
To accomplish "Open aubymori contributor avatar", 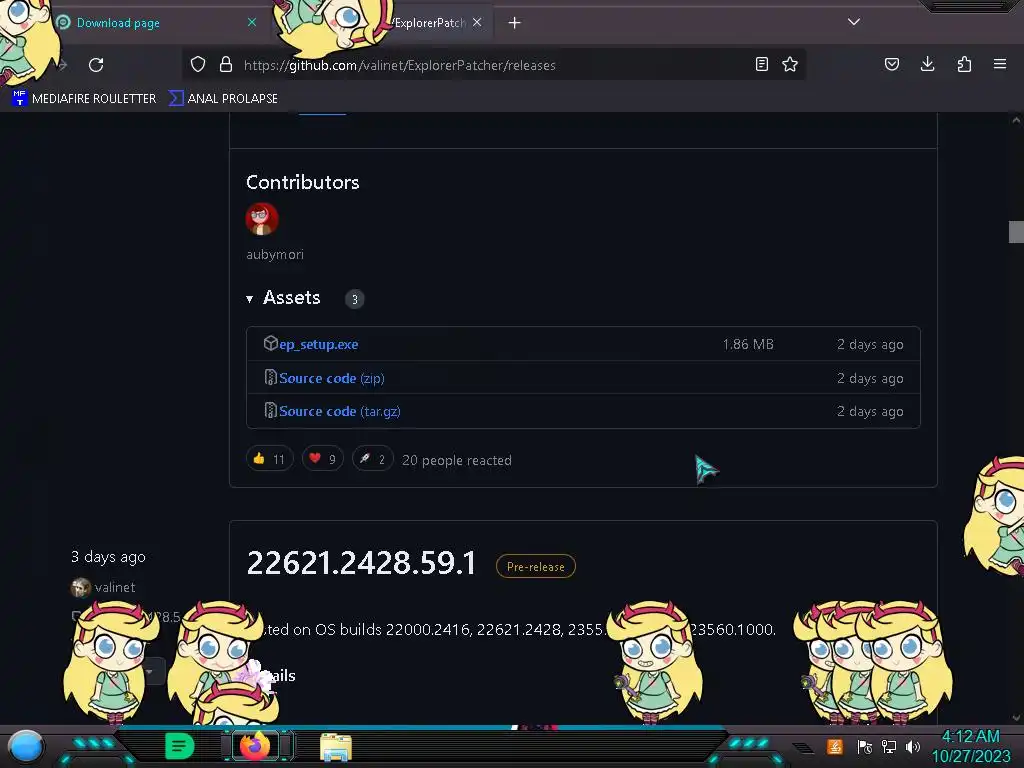I will [262, 219].
